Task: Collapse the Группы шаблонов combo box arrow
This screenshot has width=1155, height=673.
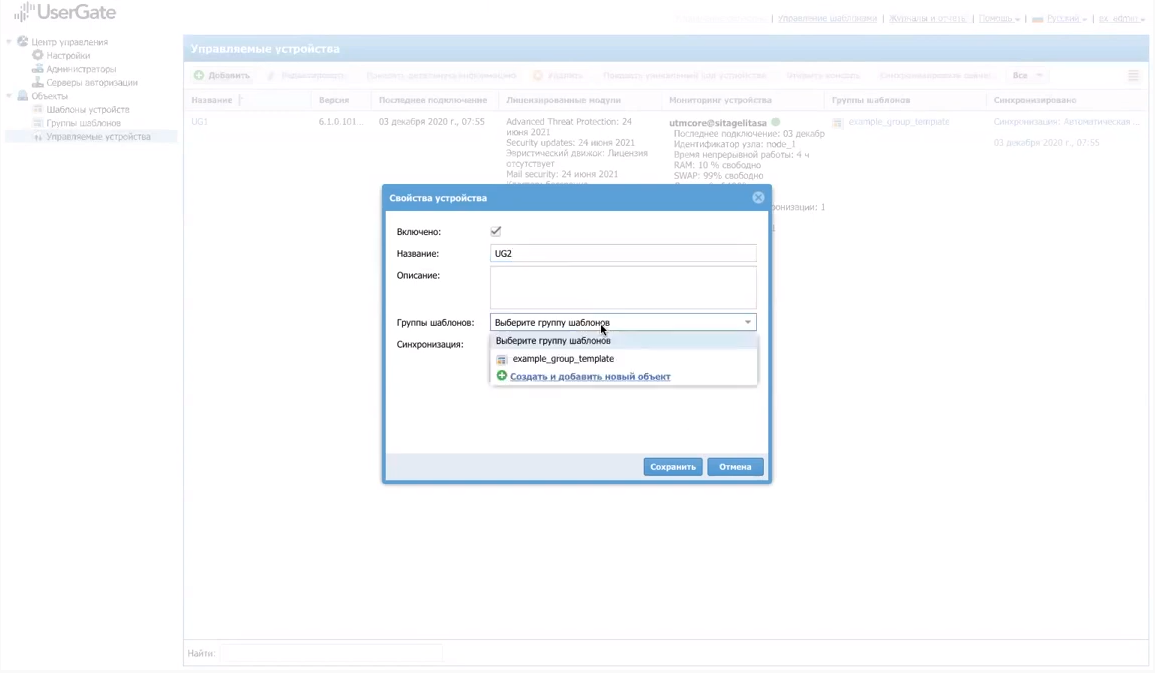Action: (x=748, y=323)
